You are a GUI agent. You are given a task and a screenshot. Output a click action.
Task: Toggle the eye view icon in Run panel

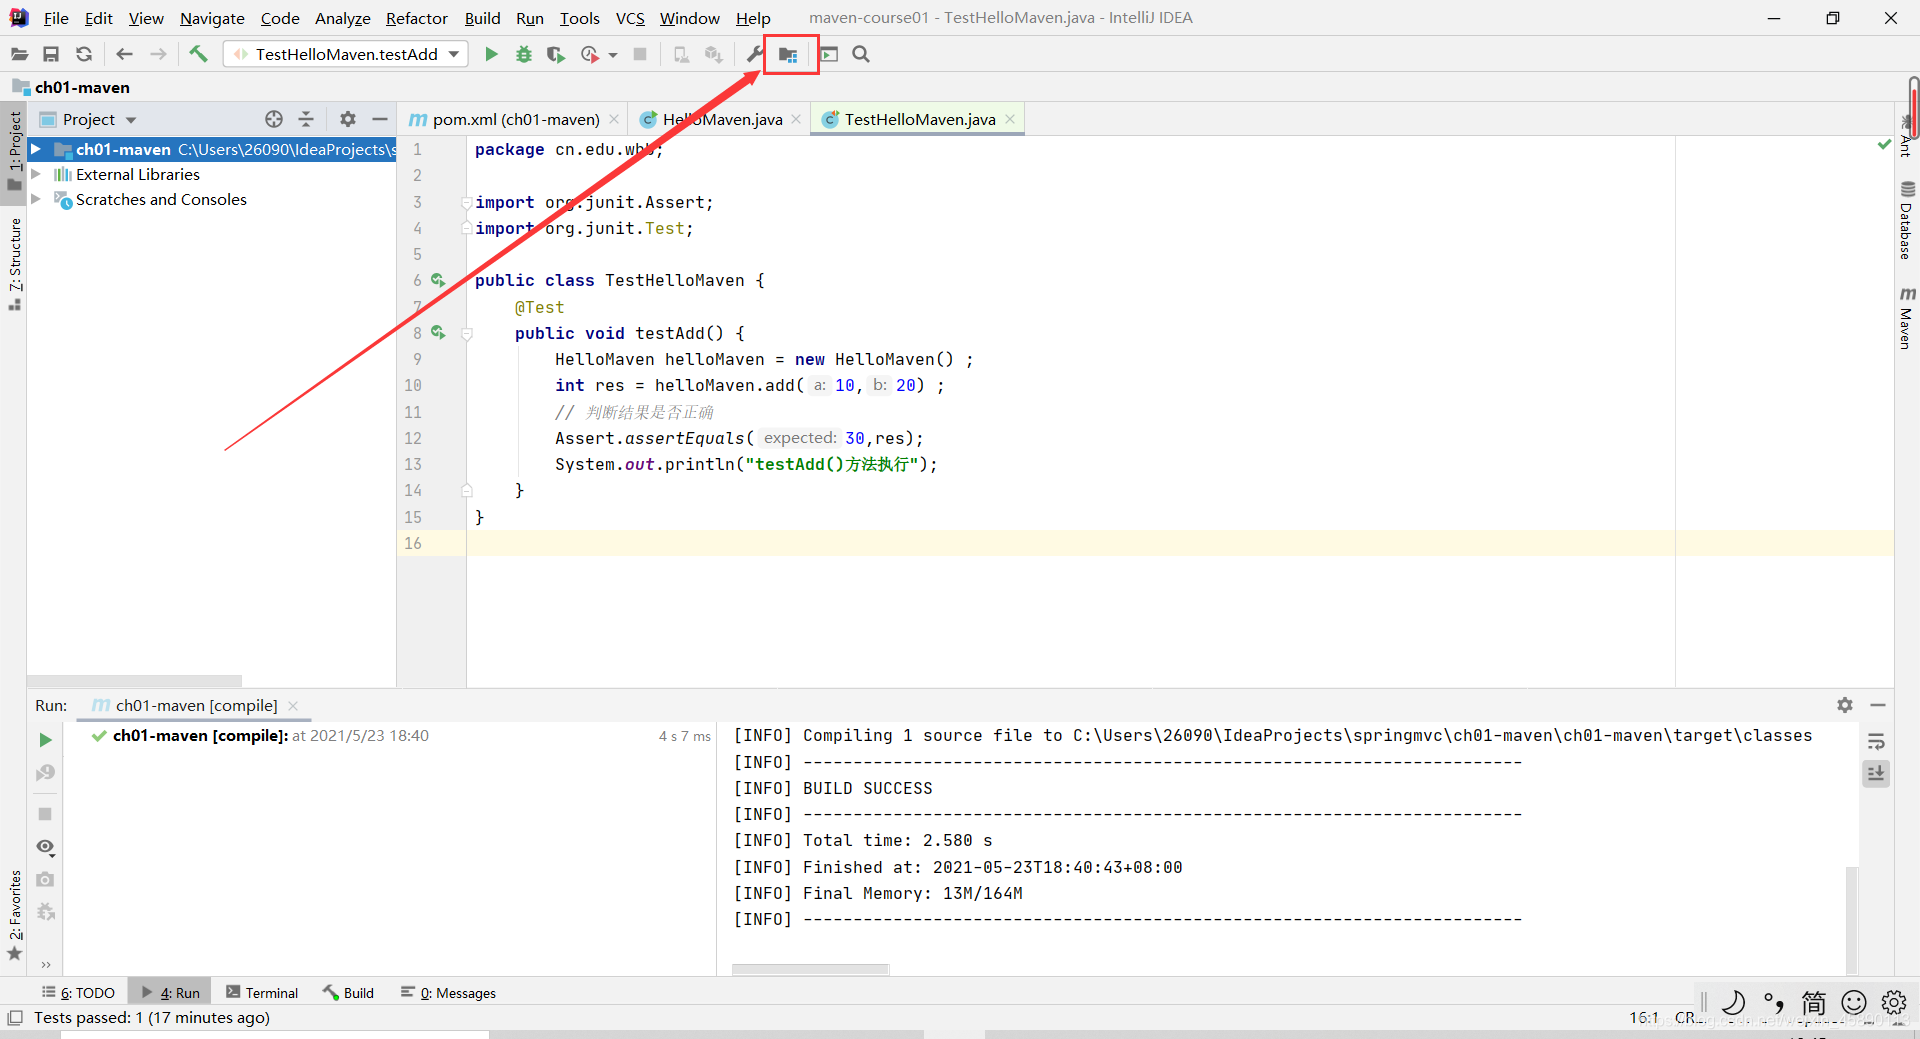click(45, 847)
